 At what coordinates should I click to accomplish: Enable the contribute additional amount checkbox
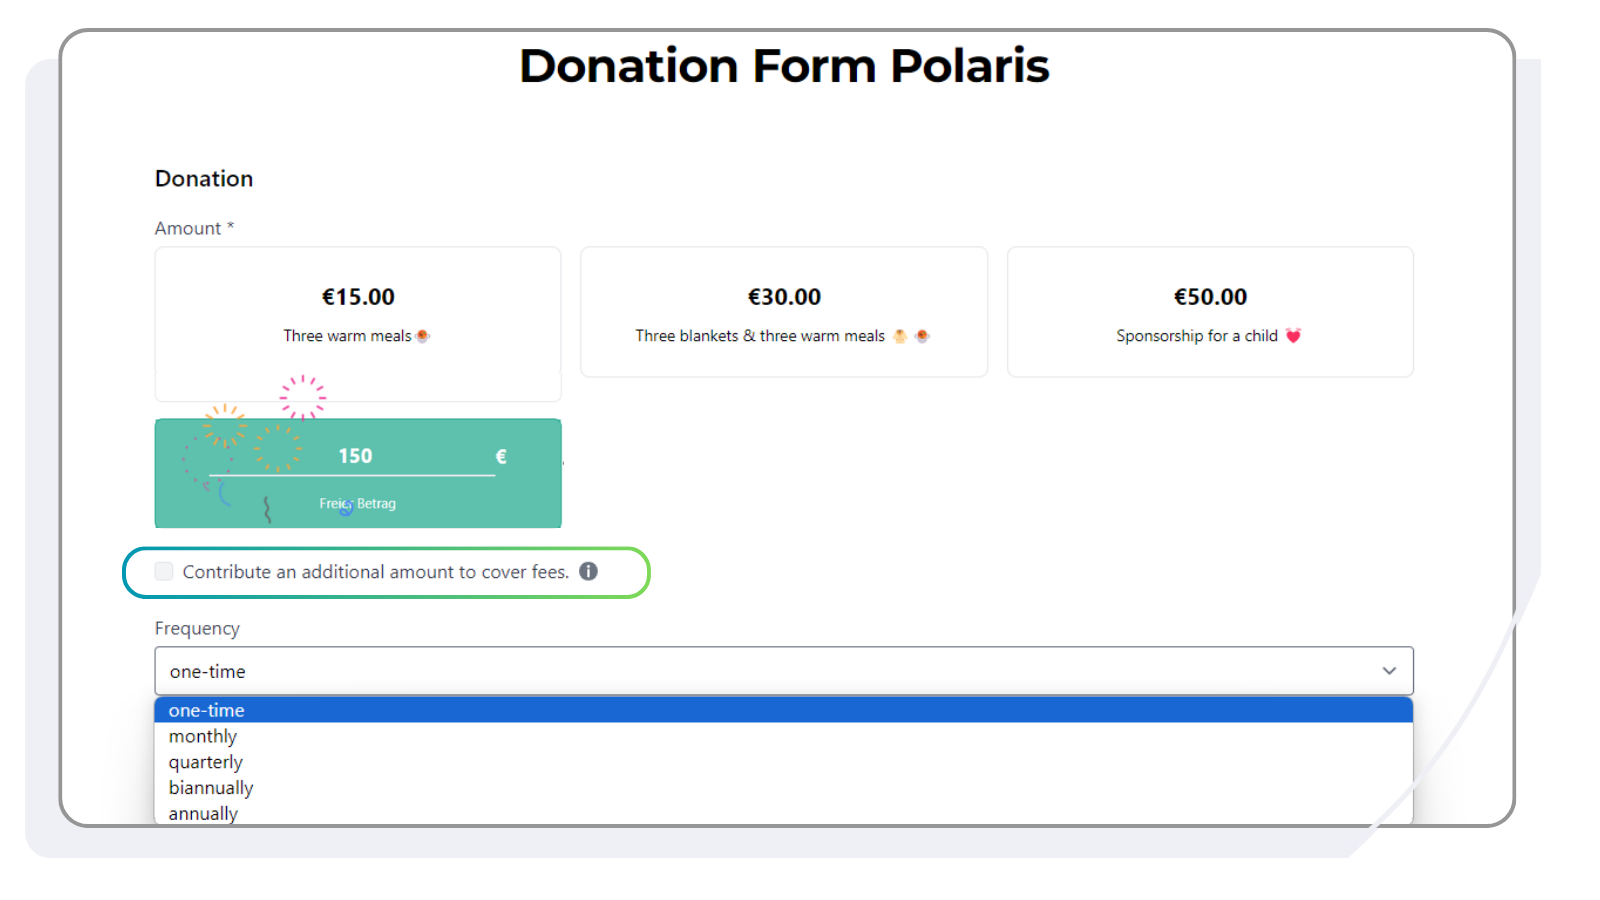[163, 571]
